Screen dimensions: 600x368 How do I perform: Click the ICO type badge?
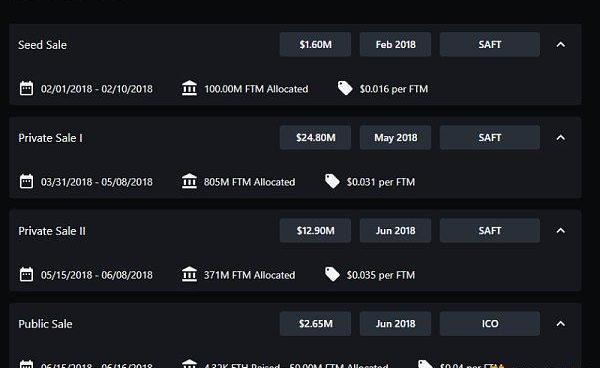[490, 324]
